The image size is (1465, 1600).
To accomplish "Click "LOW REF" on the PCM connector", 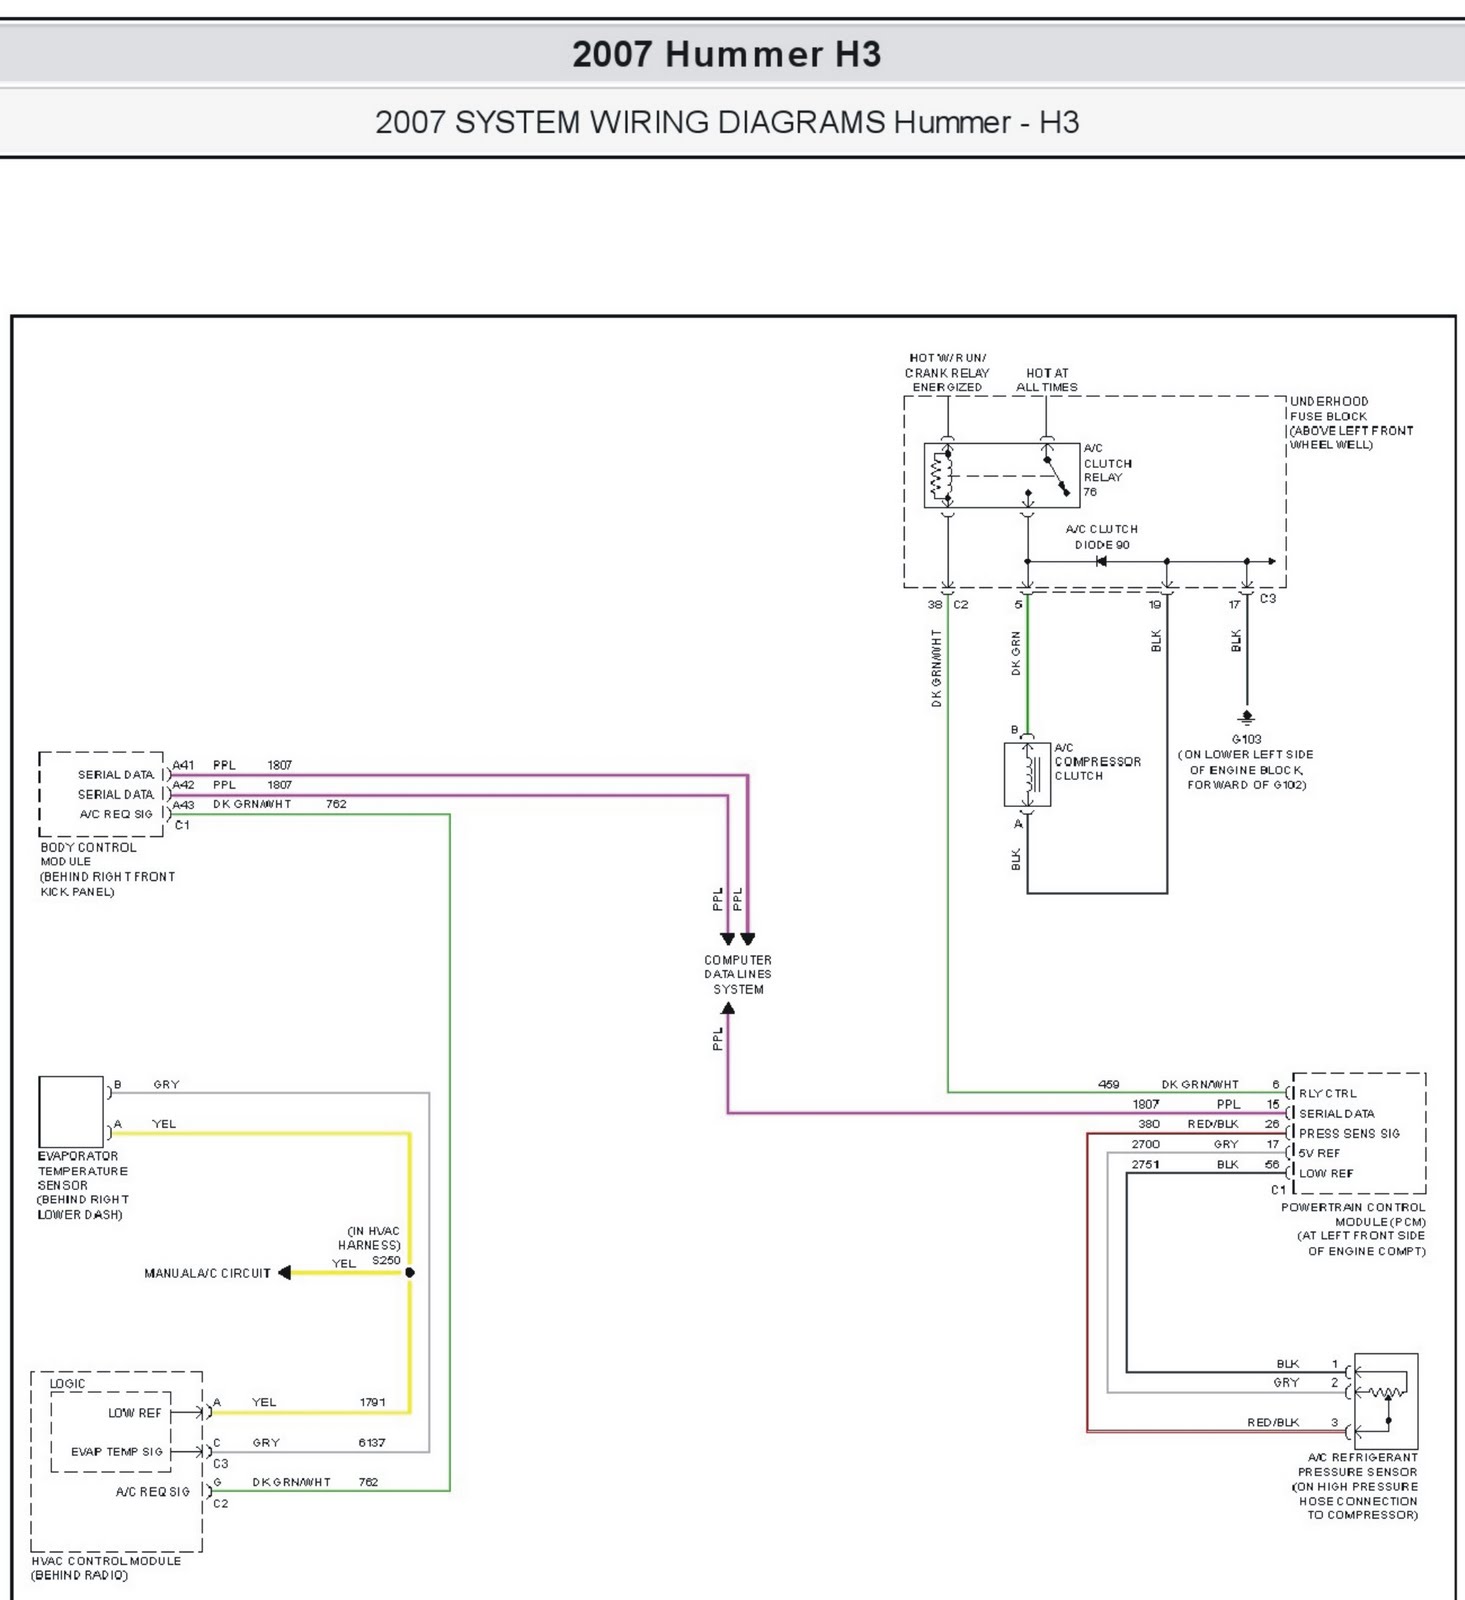I will click(1326, 1173).
